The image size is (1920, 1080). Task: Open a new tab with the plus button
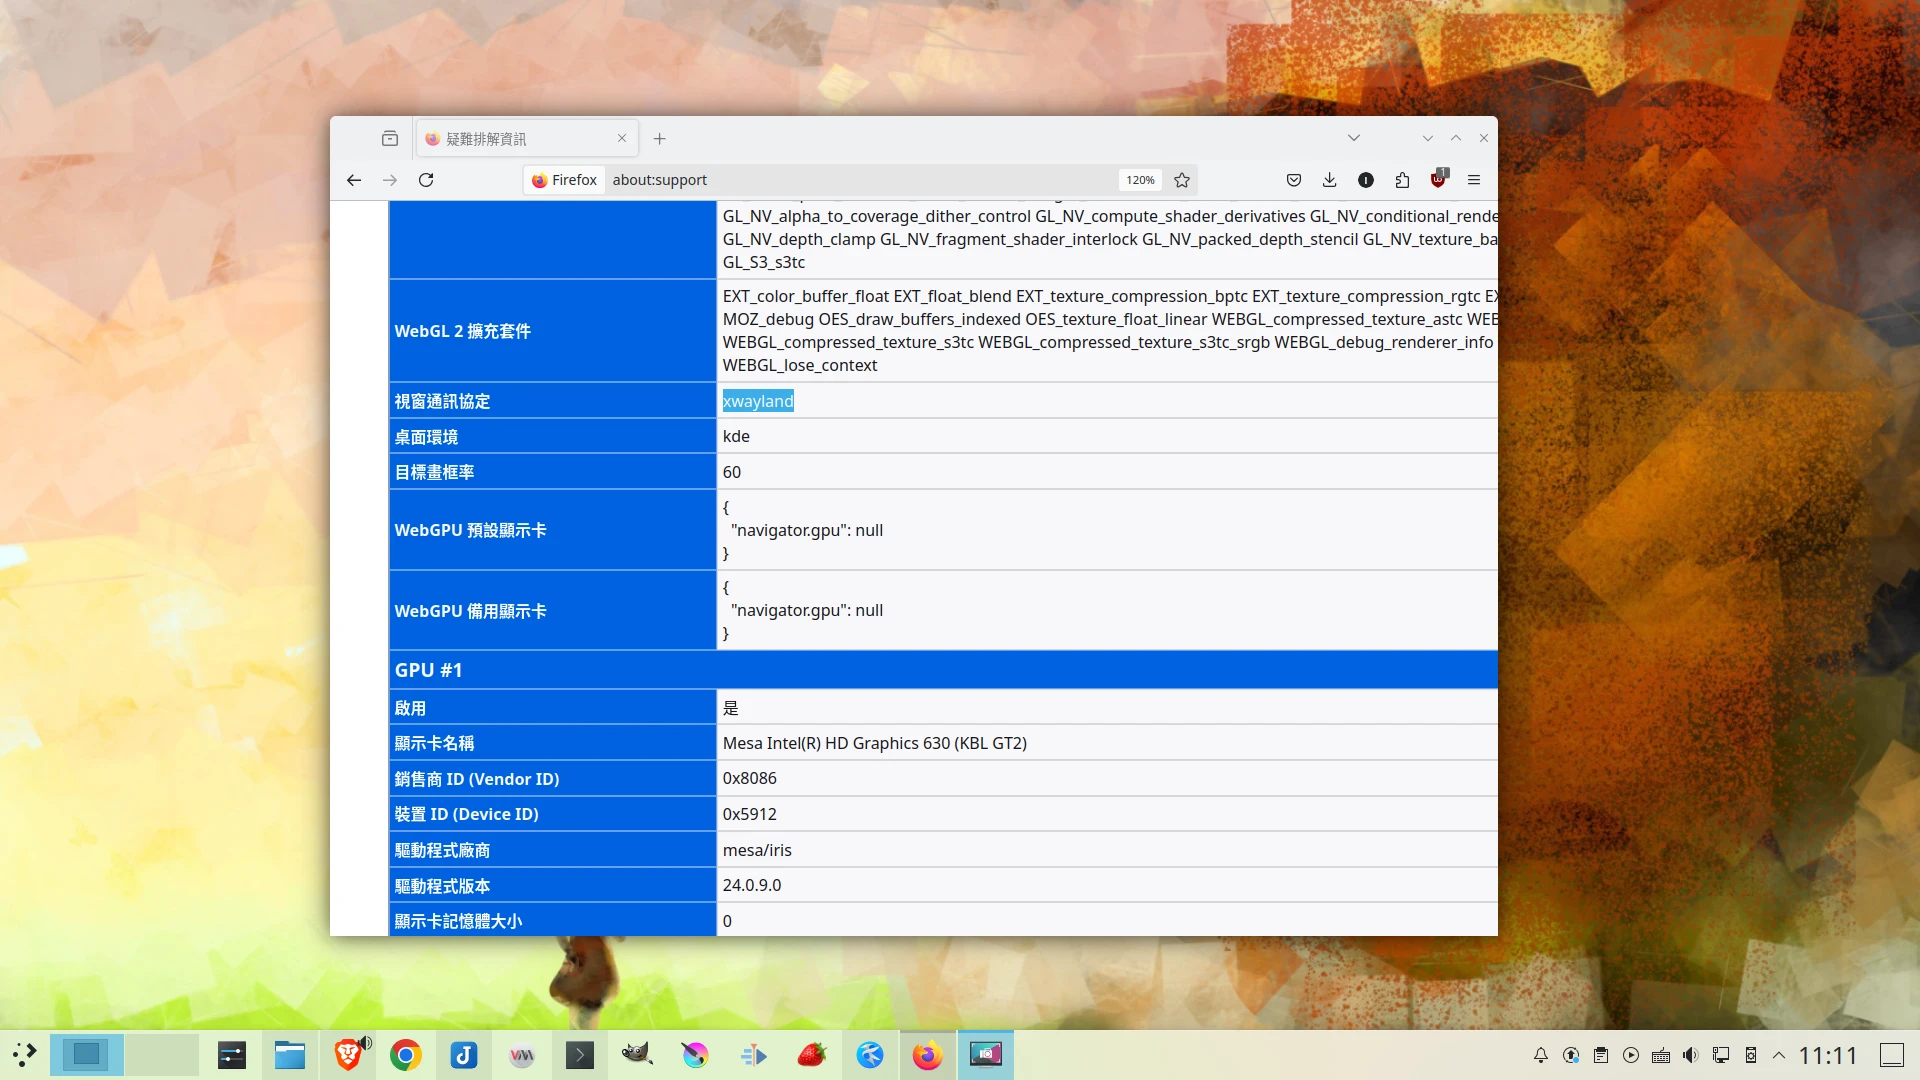[x=659, y=139]
